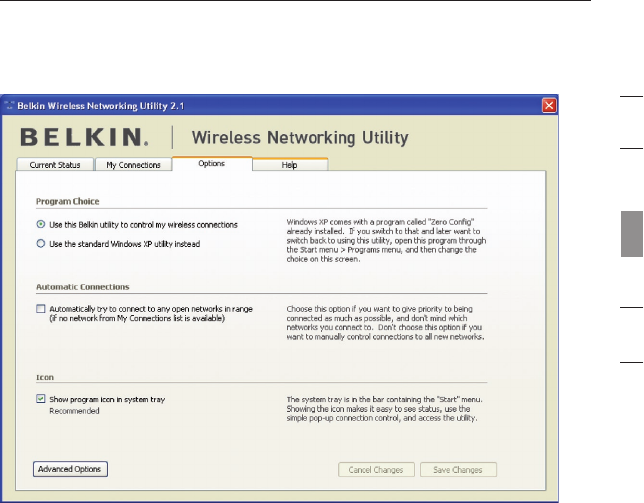
Task: Click the 'Choose this option if you want' description
Action: 385,322
